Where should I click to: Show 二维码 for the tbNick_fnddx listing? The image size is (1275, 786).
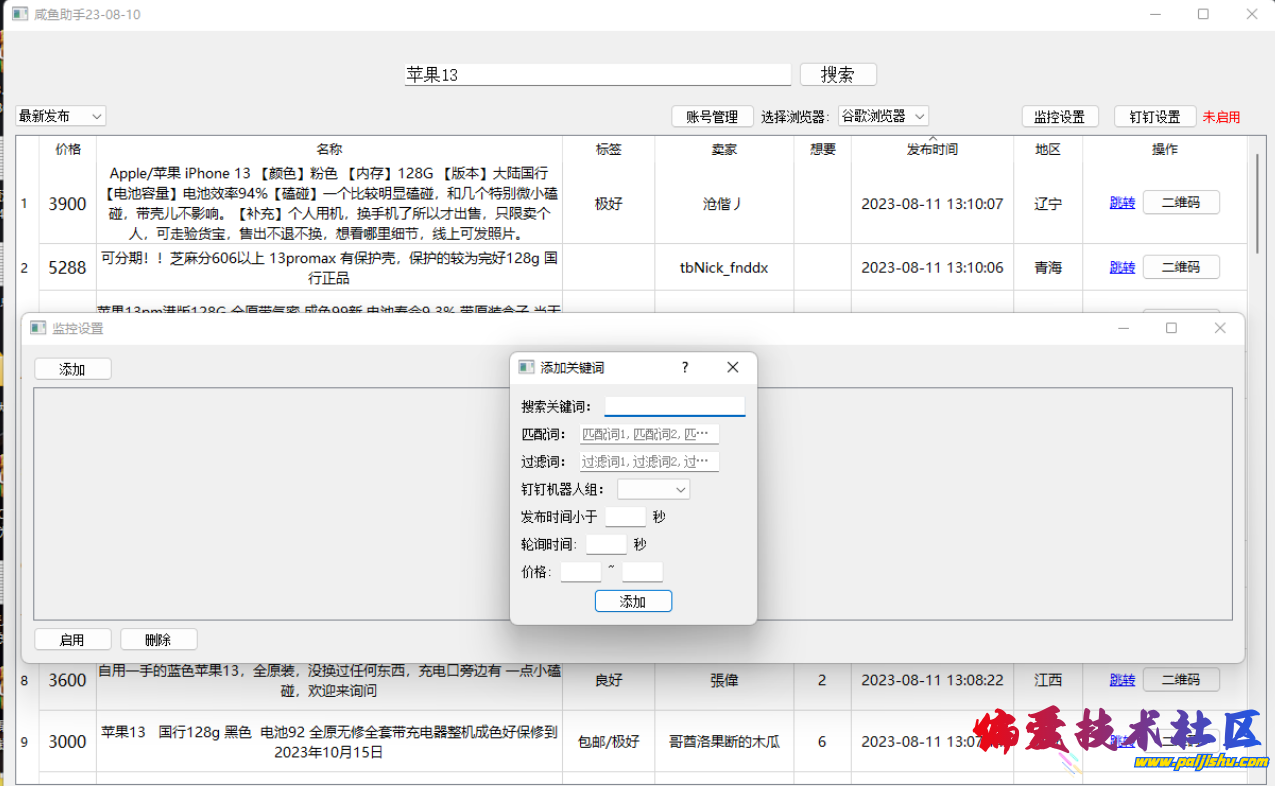point(1181,267)
